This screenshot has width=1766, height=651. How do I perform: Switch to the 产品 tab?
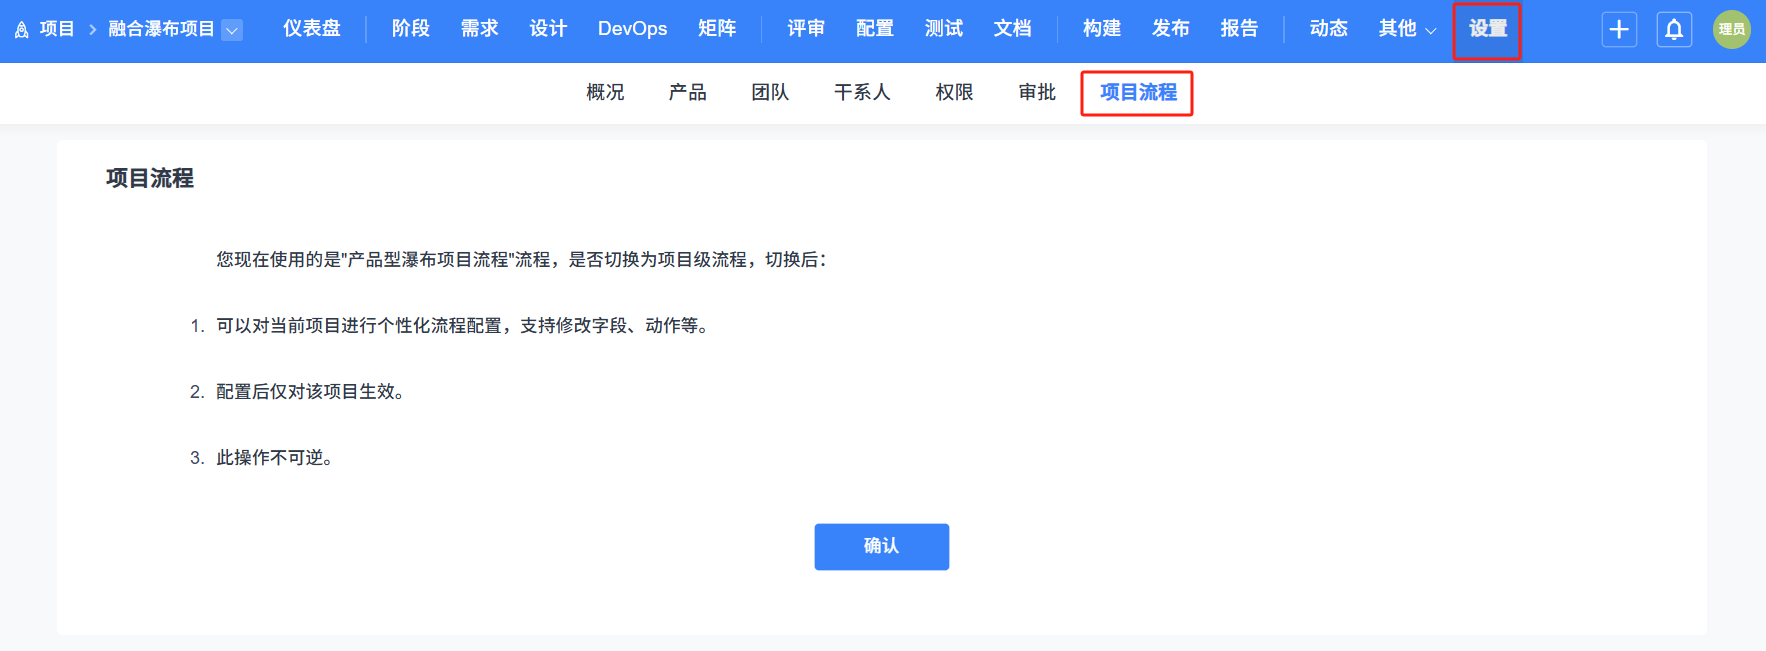coord(688,93)
